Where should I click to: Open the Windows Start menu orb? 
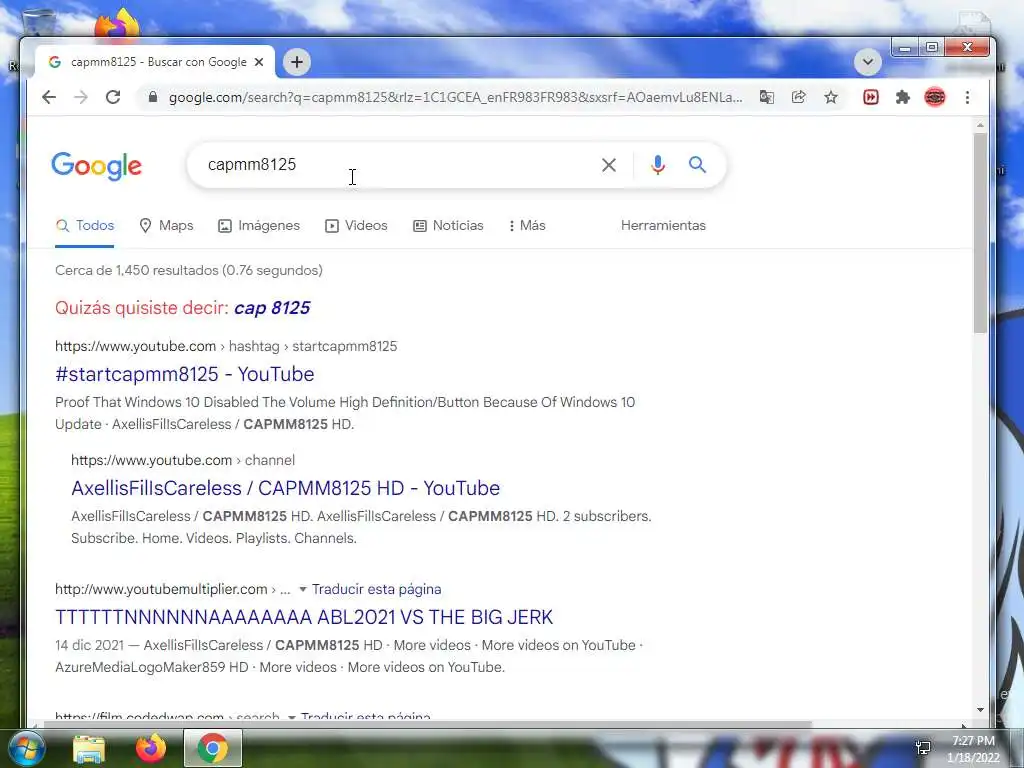pyautogui.click(x=26, y=748)
